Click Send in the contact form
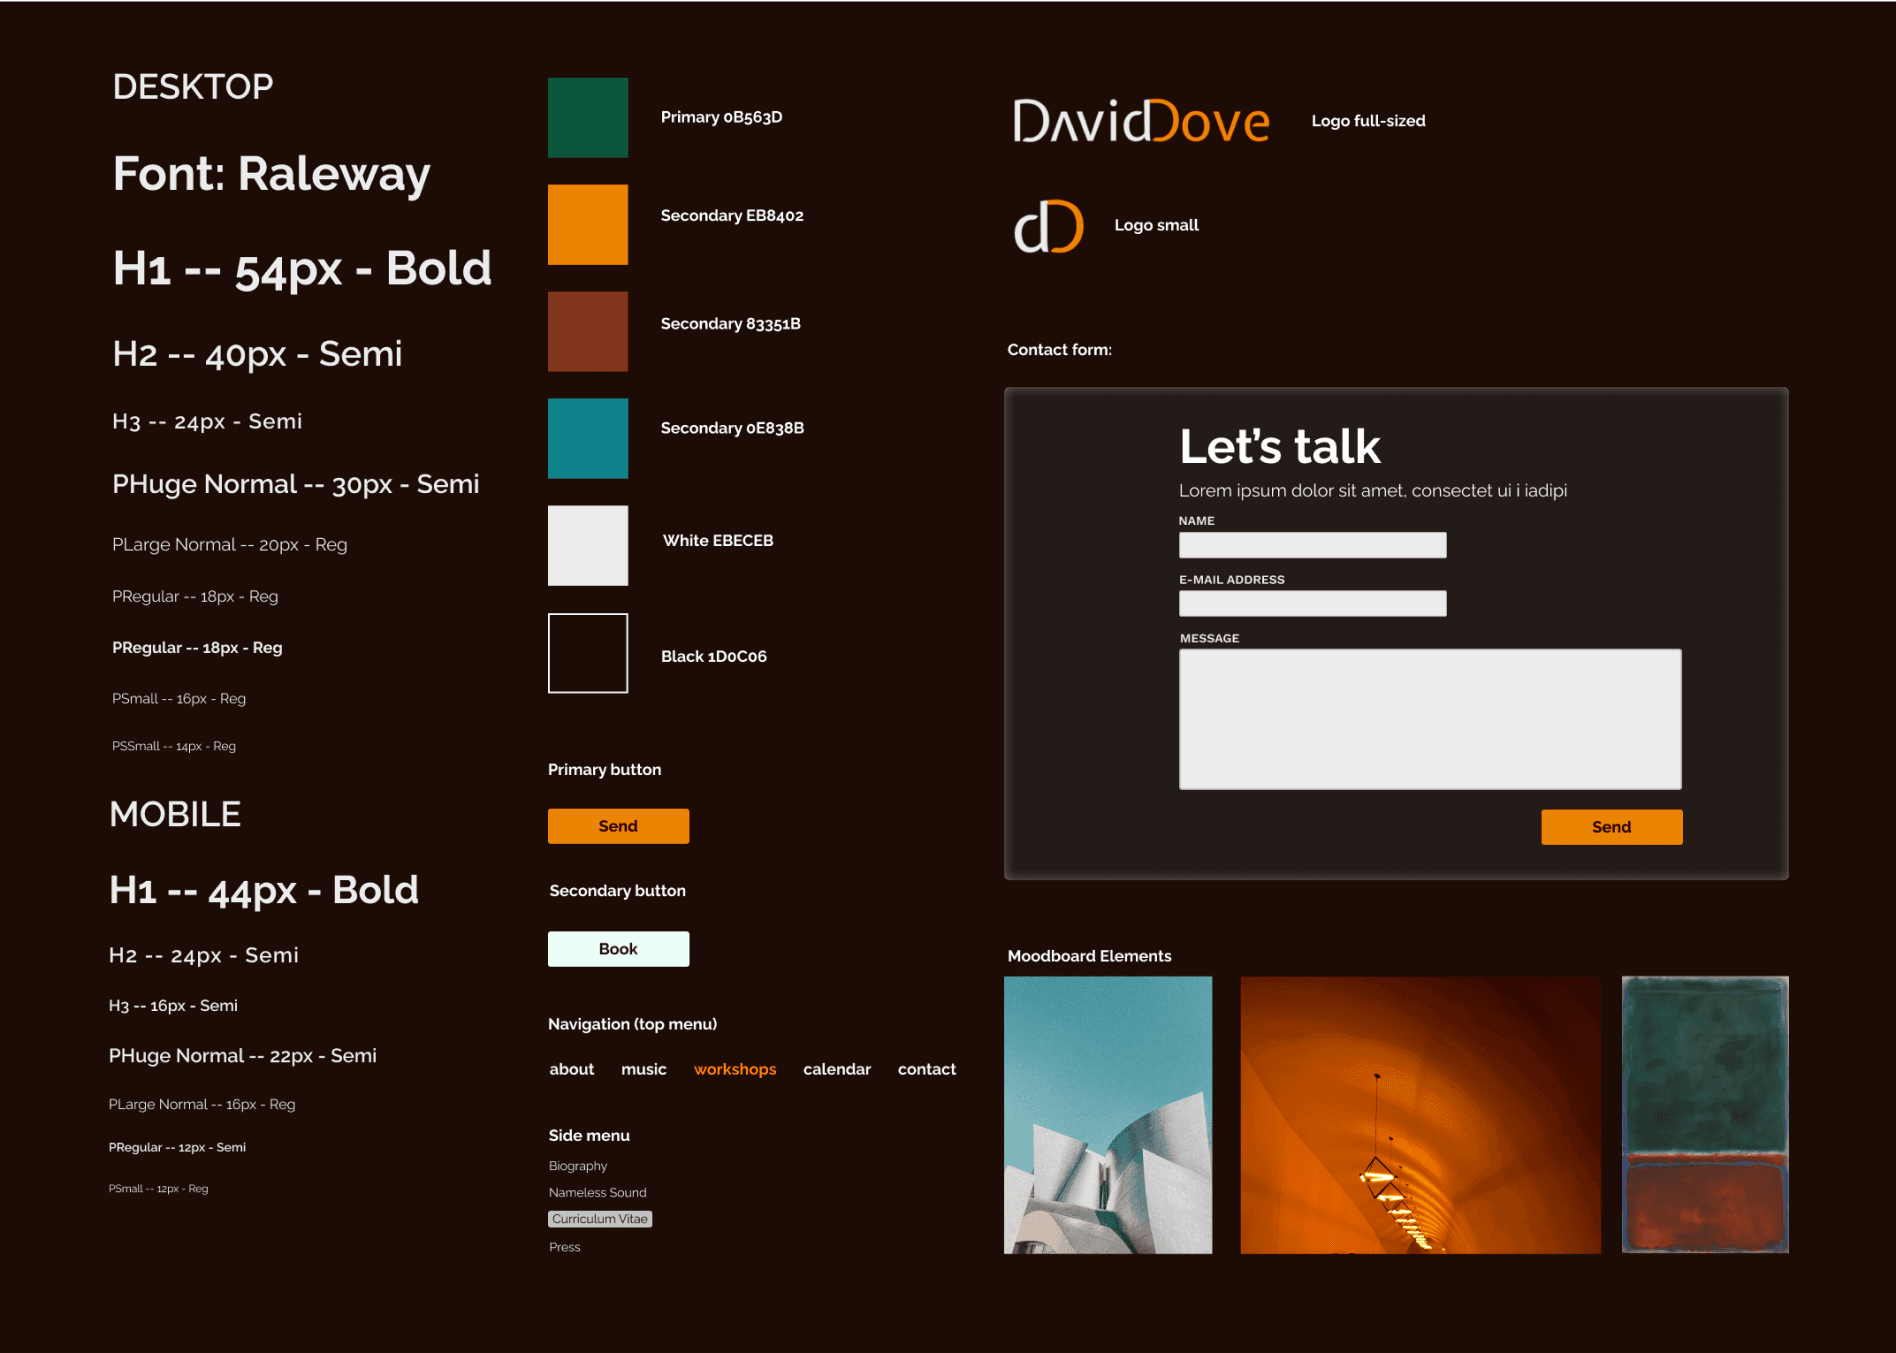 [1611, 826]
